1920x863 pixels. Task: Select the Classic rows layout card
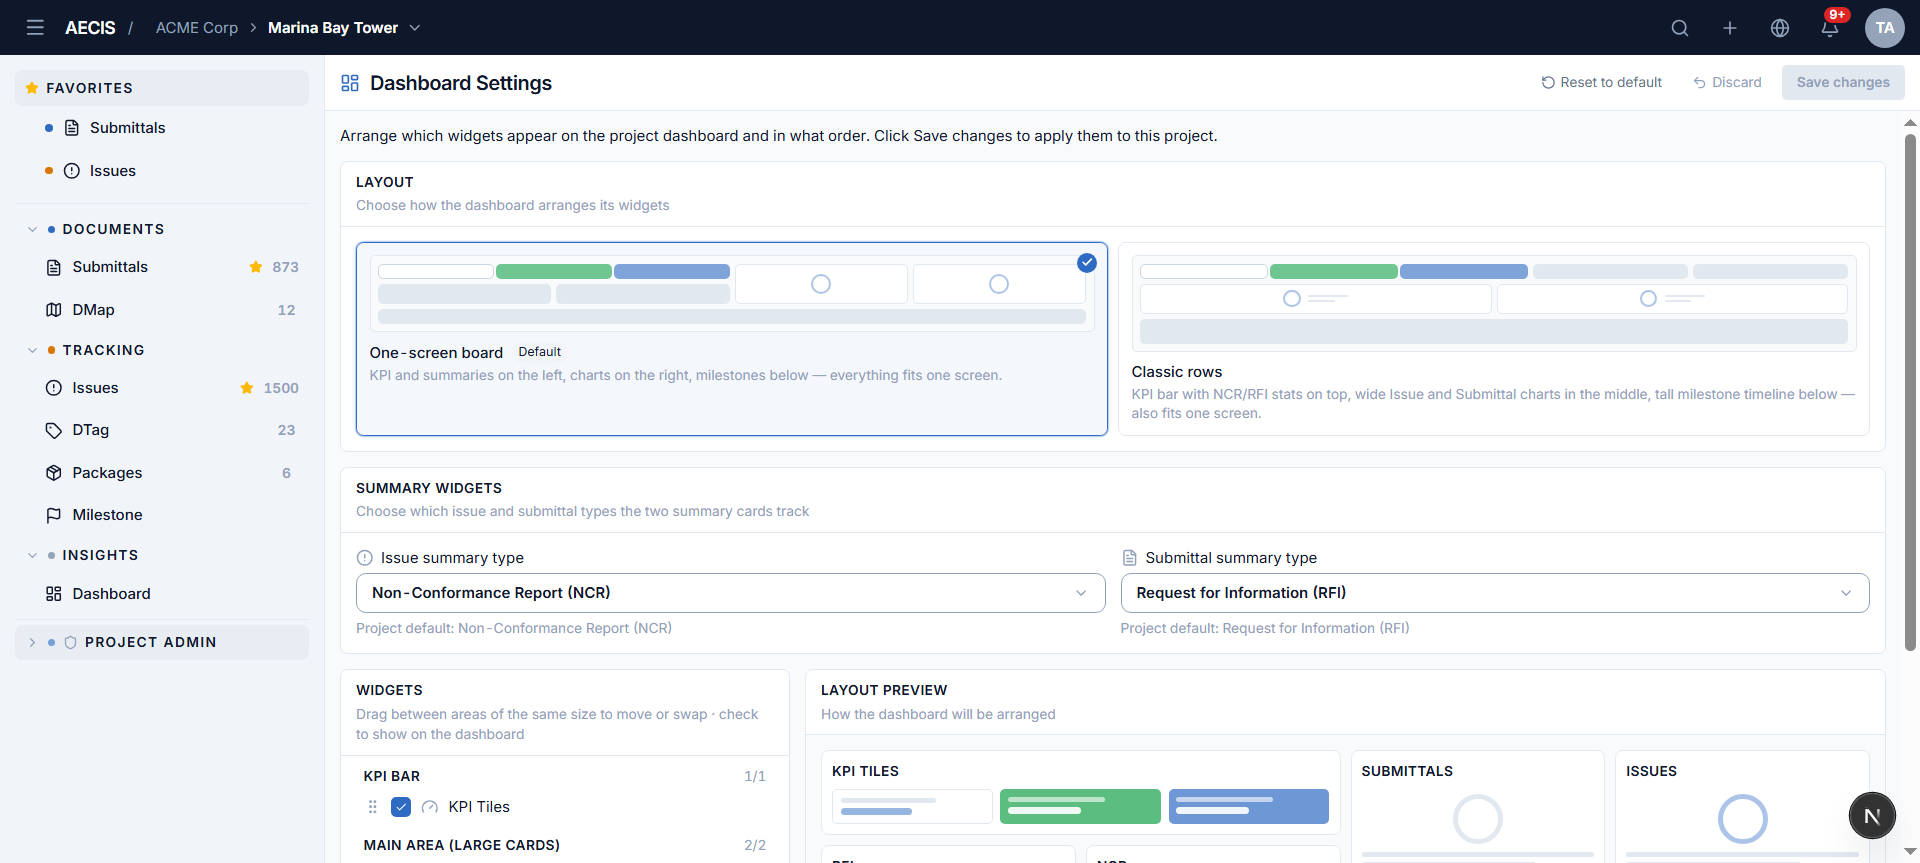pos(1494,339)
